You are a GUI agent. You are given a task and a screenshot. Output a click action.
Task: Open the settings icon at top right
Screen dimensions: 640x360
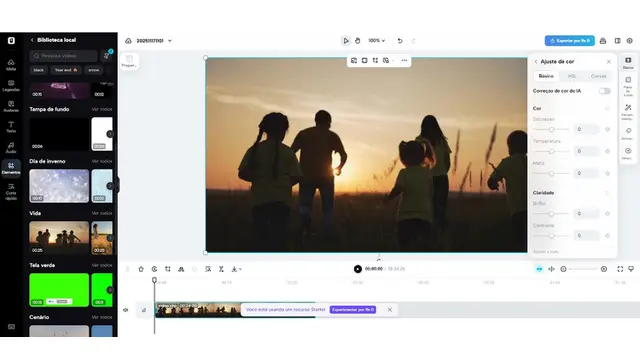(x=630, y=41)
